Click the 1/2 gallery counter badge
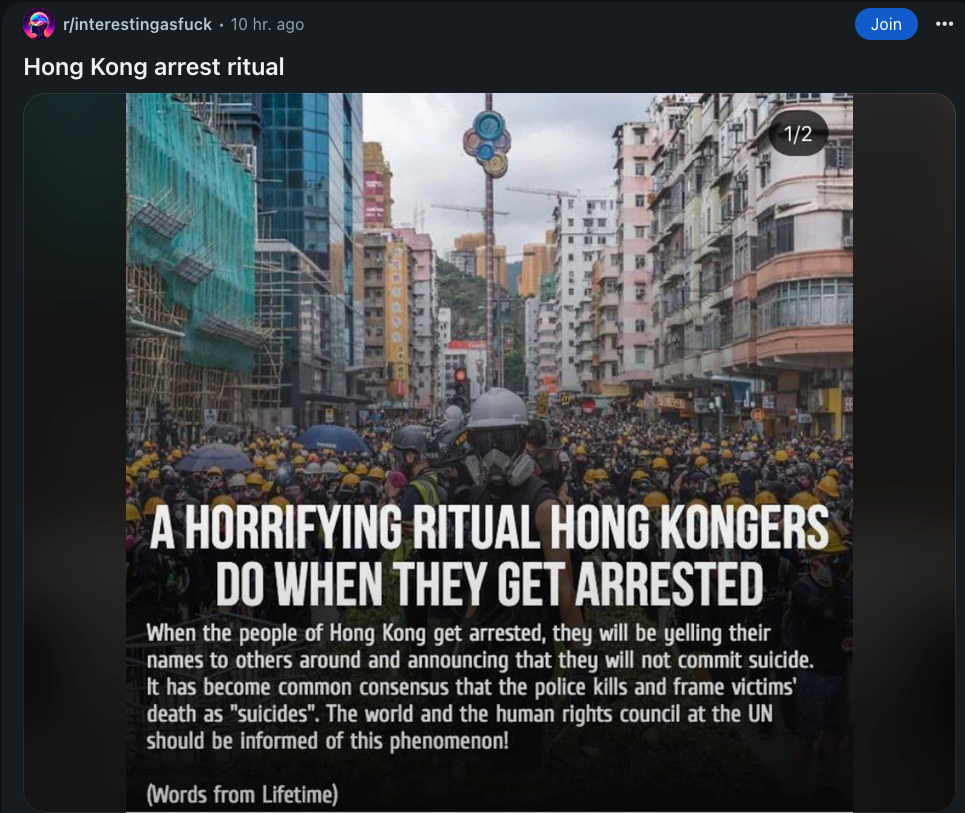Screen dimensions: 965x813 point(798,134)
